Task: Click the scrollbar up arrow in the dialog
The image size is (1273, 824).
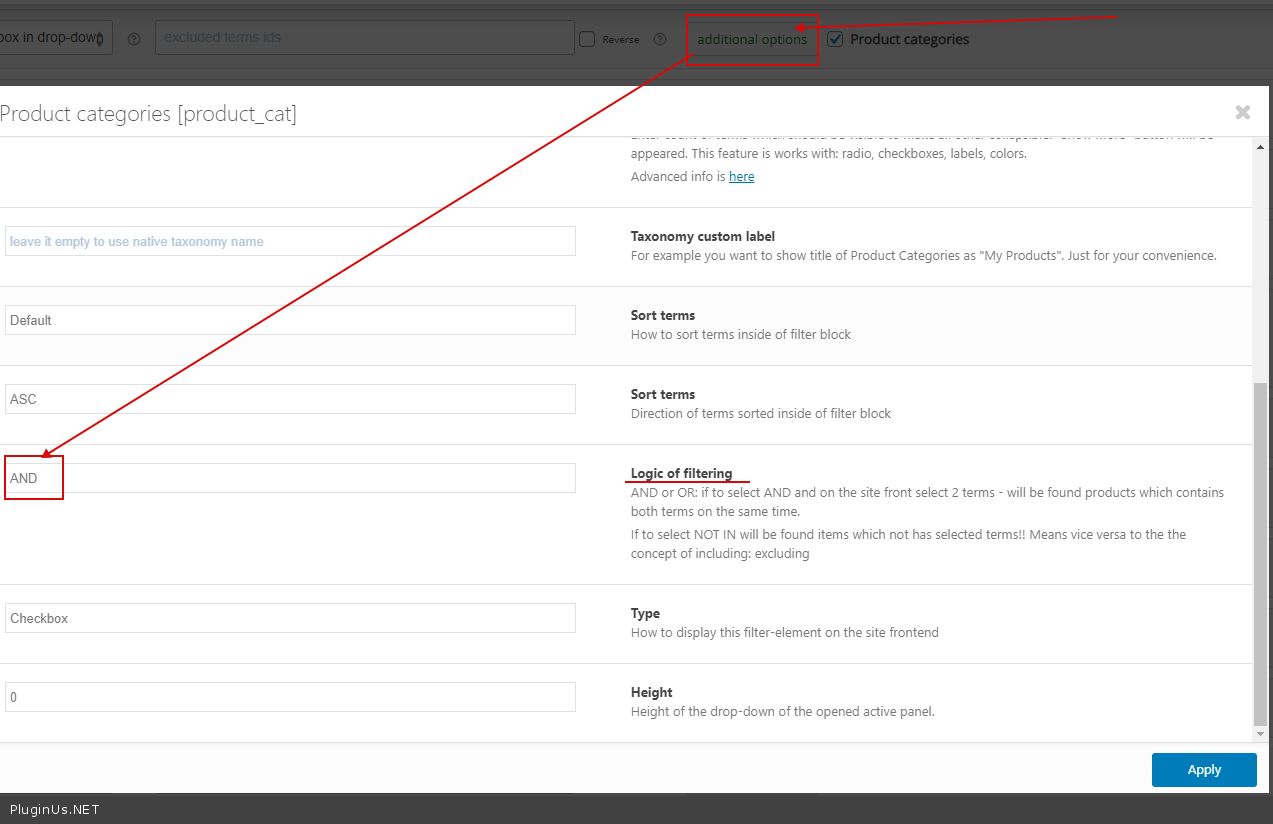Action: (1260, 147)
